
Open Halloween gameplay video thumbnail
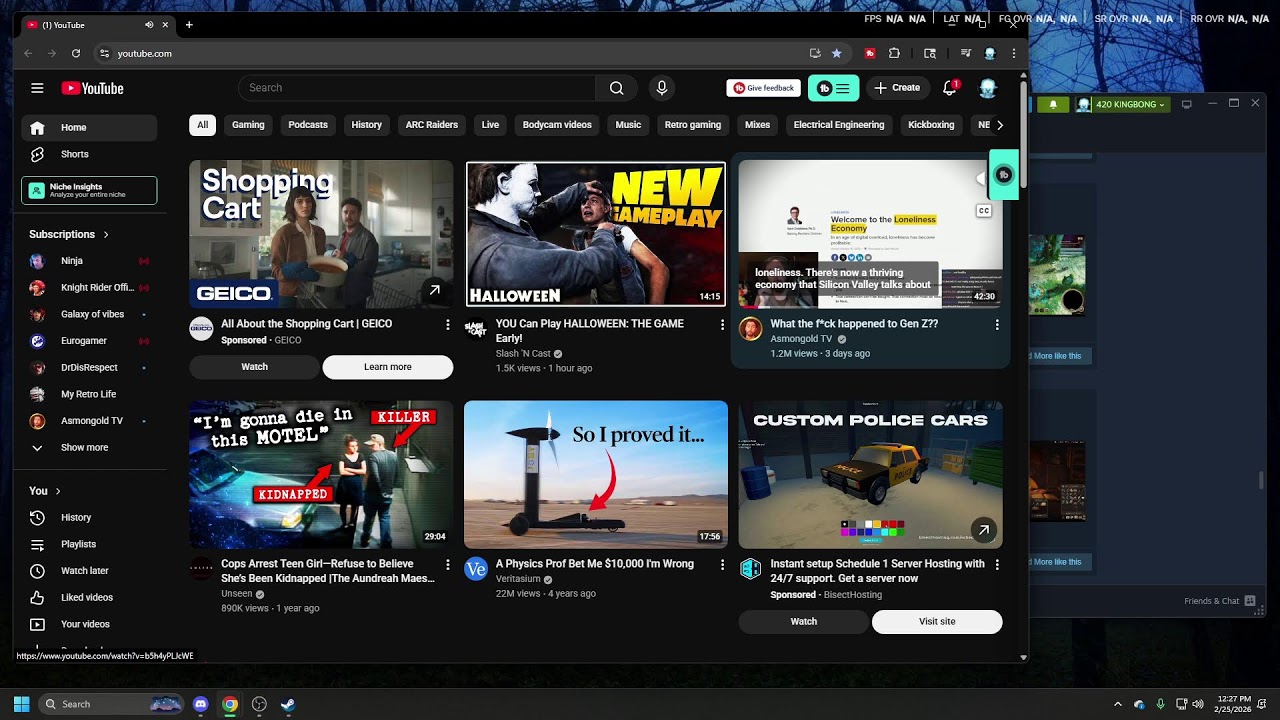coord(596,234)
